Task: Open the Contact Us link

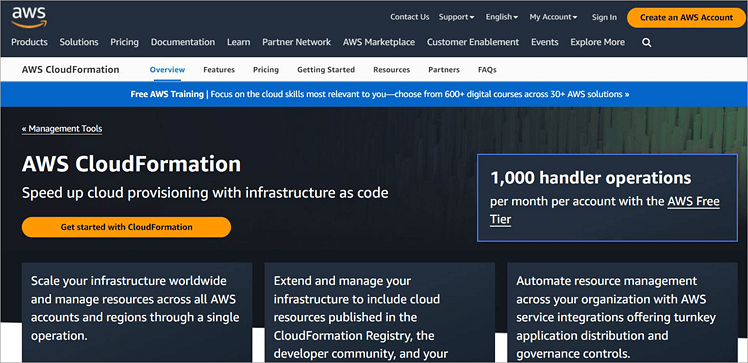Action: pos(410,17)
